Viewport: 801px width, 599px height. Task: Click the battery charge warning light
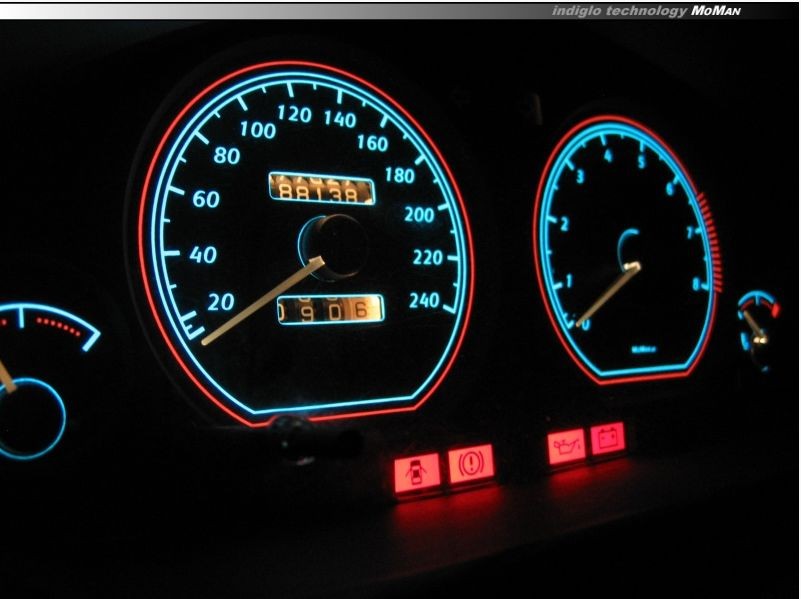point(607,438)
